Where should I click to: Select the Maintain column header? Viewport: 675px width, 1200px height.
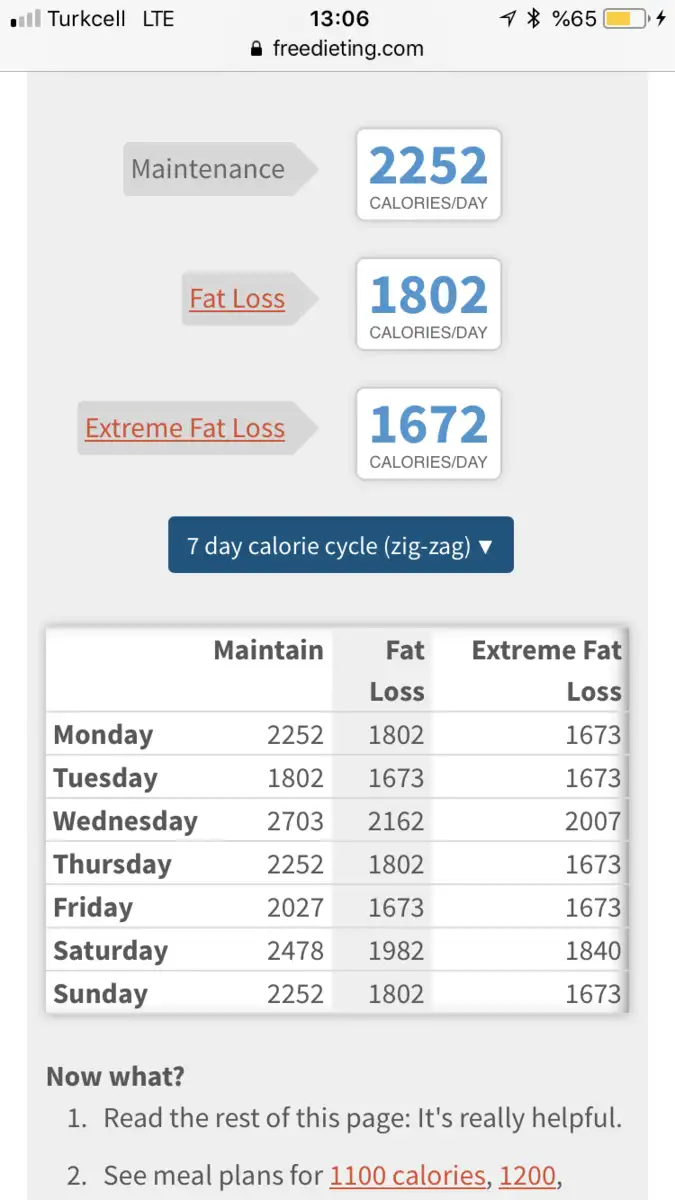point(268,650)
